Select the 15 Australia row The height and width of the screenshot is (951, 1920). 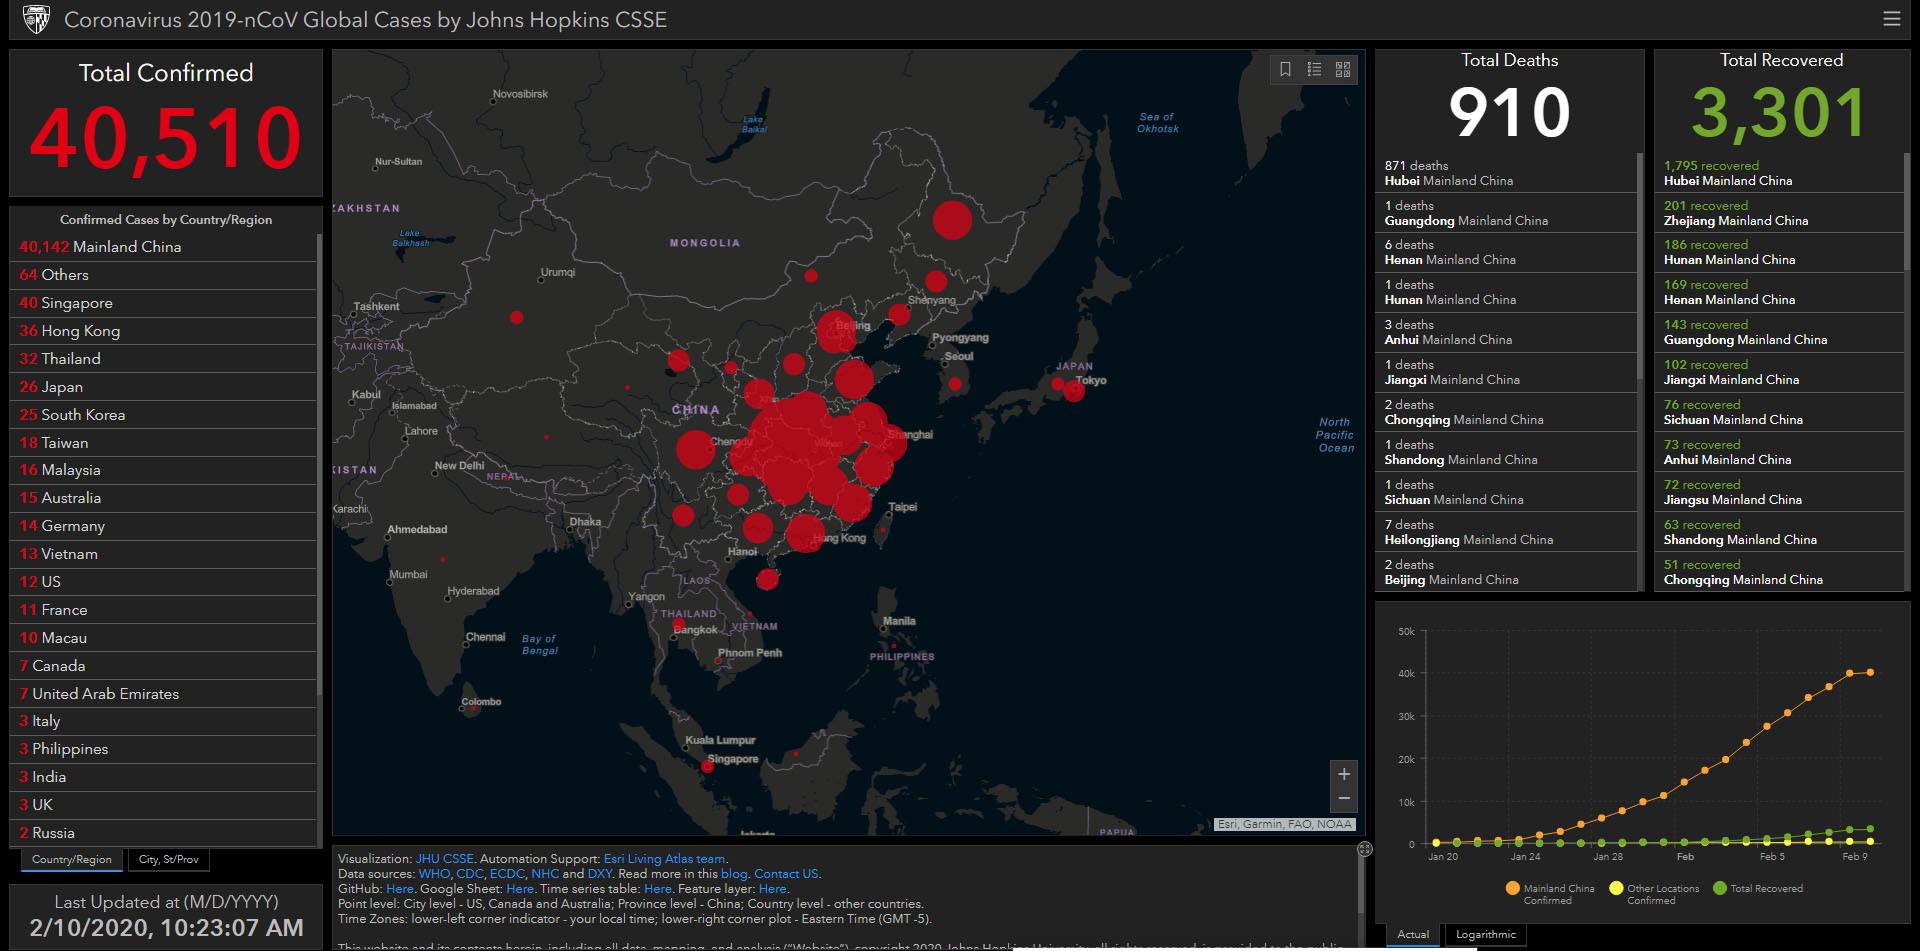(x=165, y=498)
